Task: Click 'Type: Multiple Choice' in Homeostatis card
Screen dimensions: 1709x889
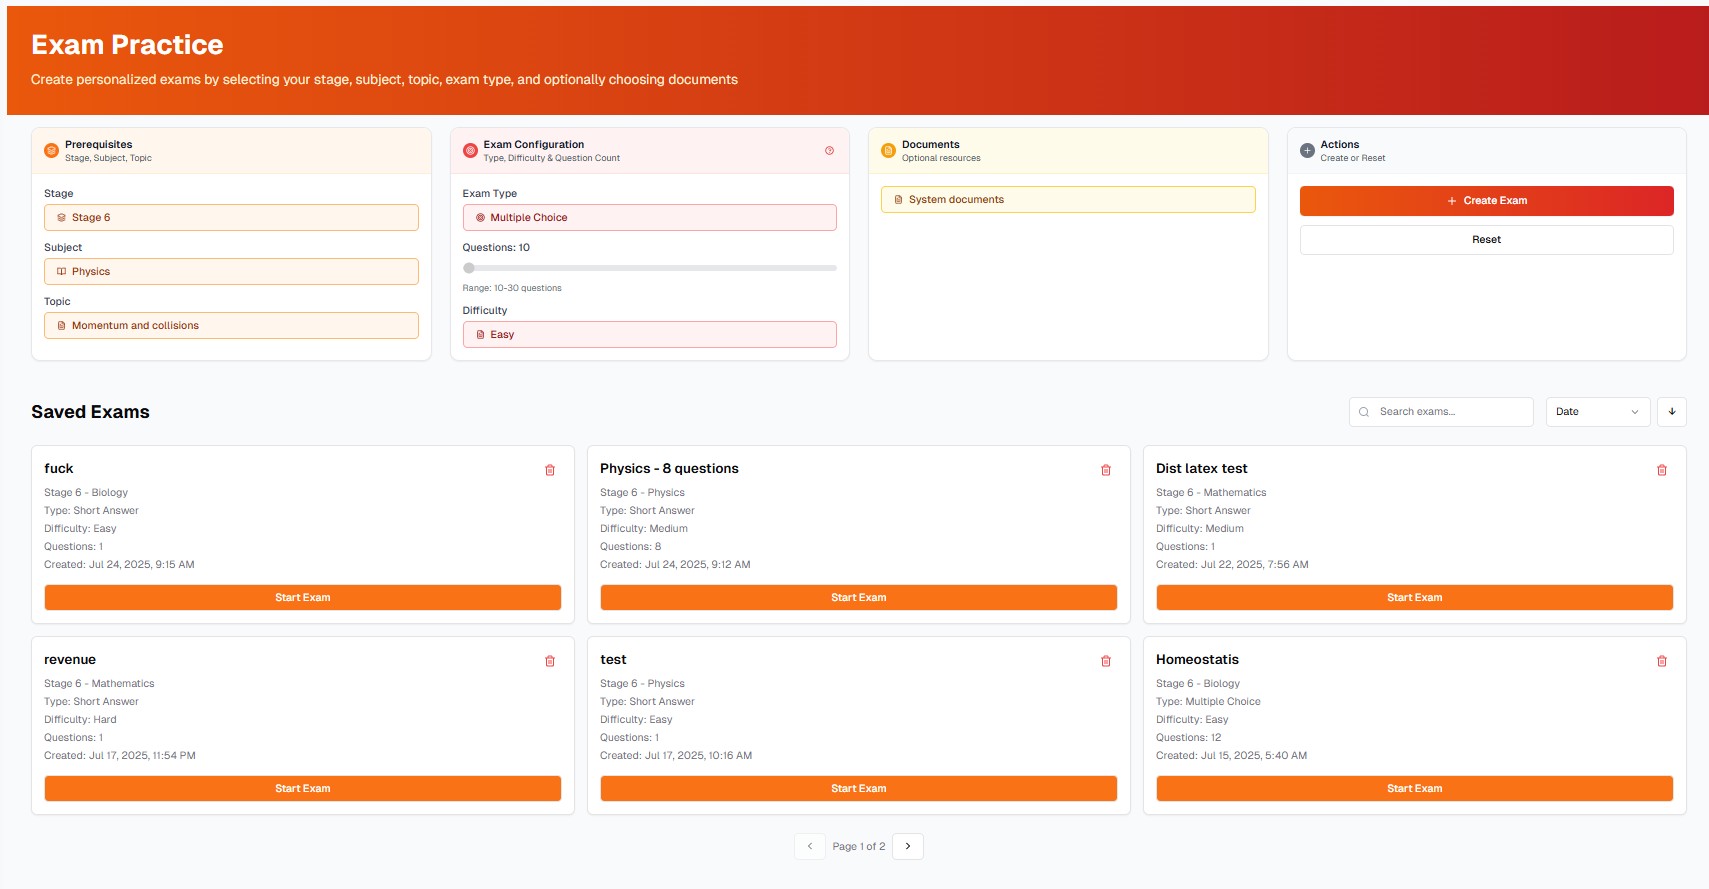Action: [x=1208, y=702]
